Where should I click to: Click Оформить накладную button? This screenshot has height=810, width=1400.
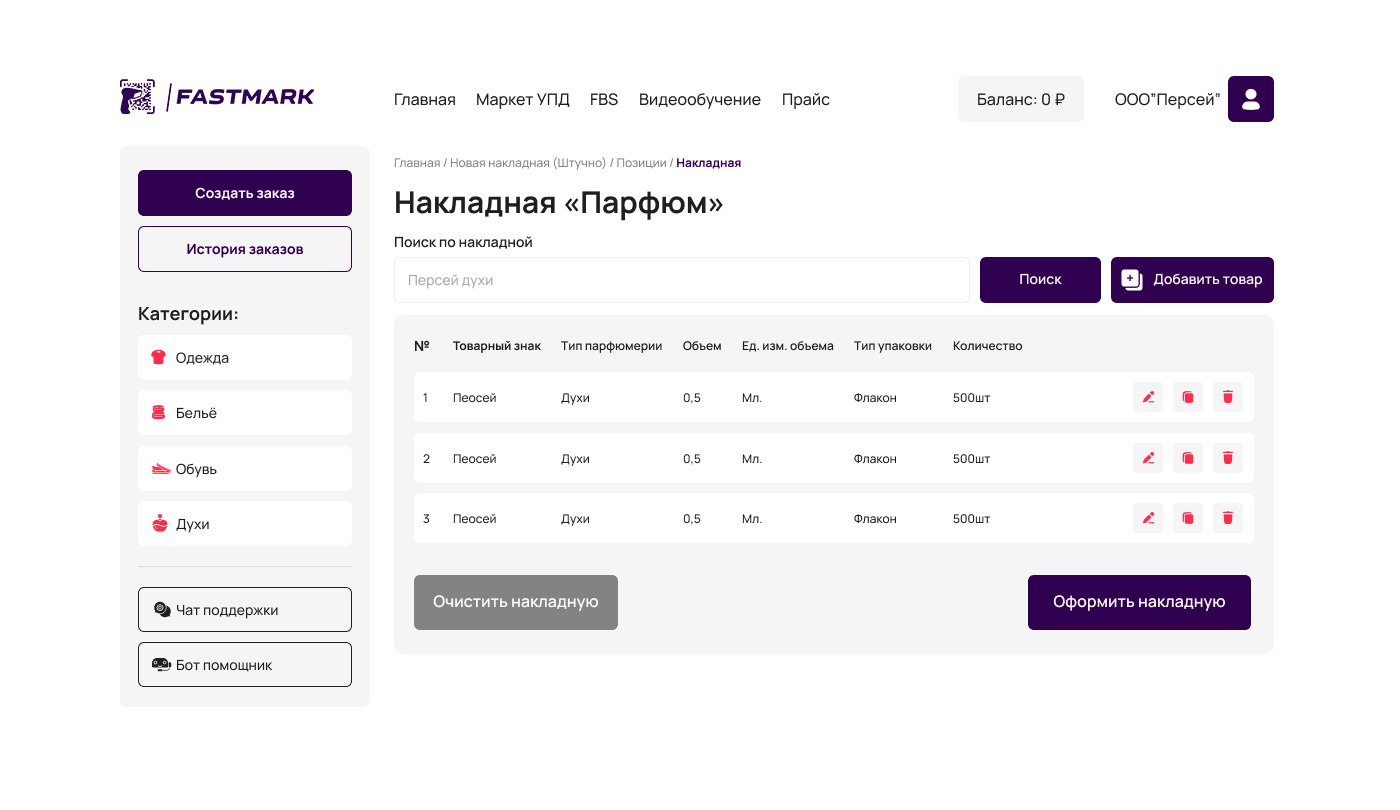(1139, 602)
